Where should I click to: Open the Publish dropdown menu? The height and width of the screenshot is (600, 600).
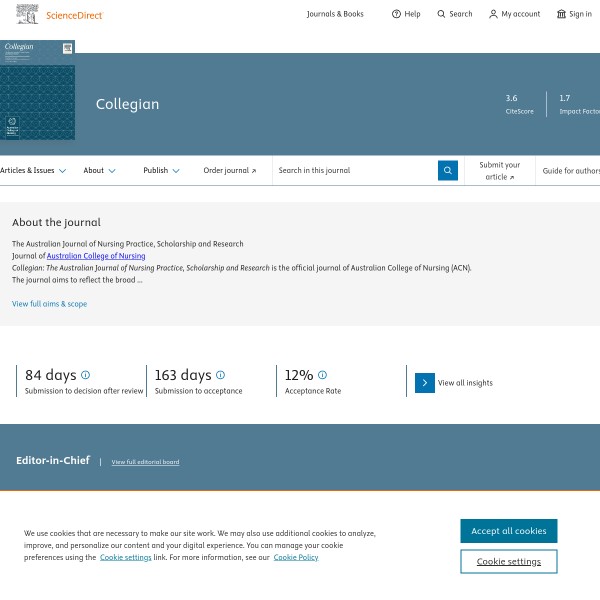coord(161,171)
